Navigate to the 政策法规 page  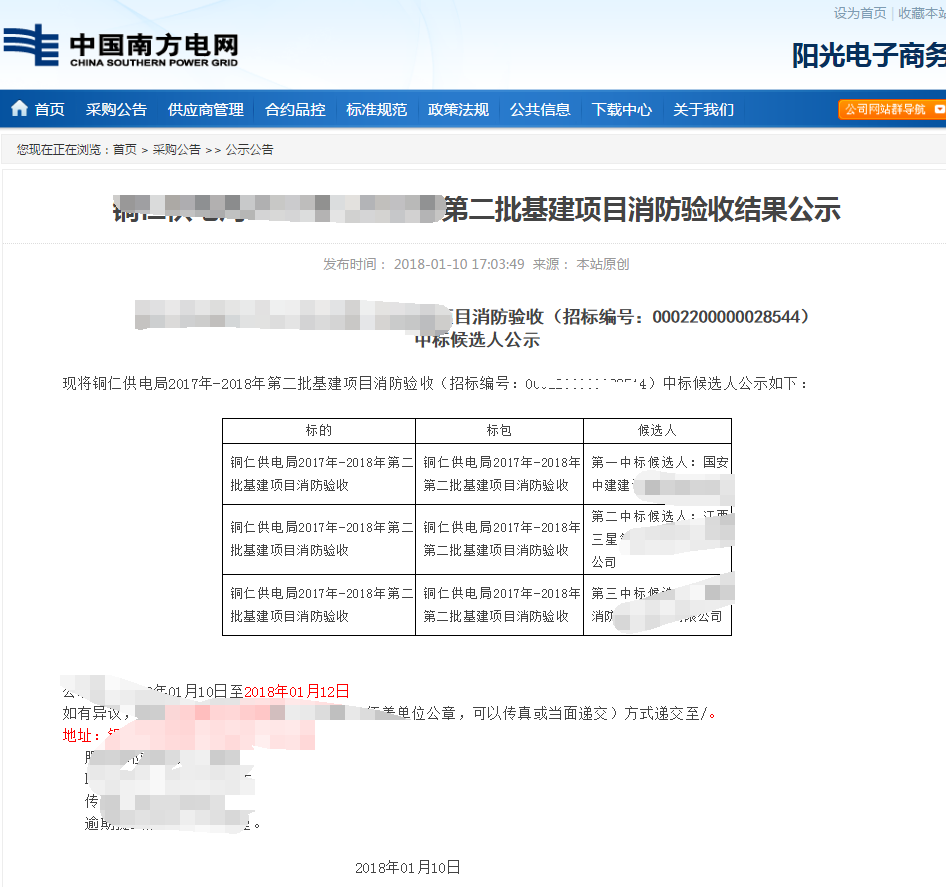tap(457, 109)
